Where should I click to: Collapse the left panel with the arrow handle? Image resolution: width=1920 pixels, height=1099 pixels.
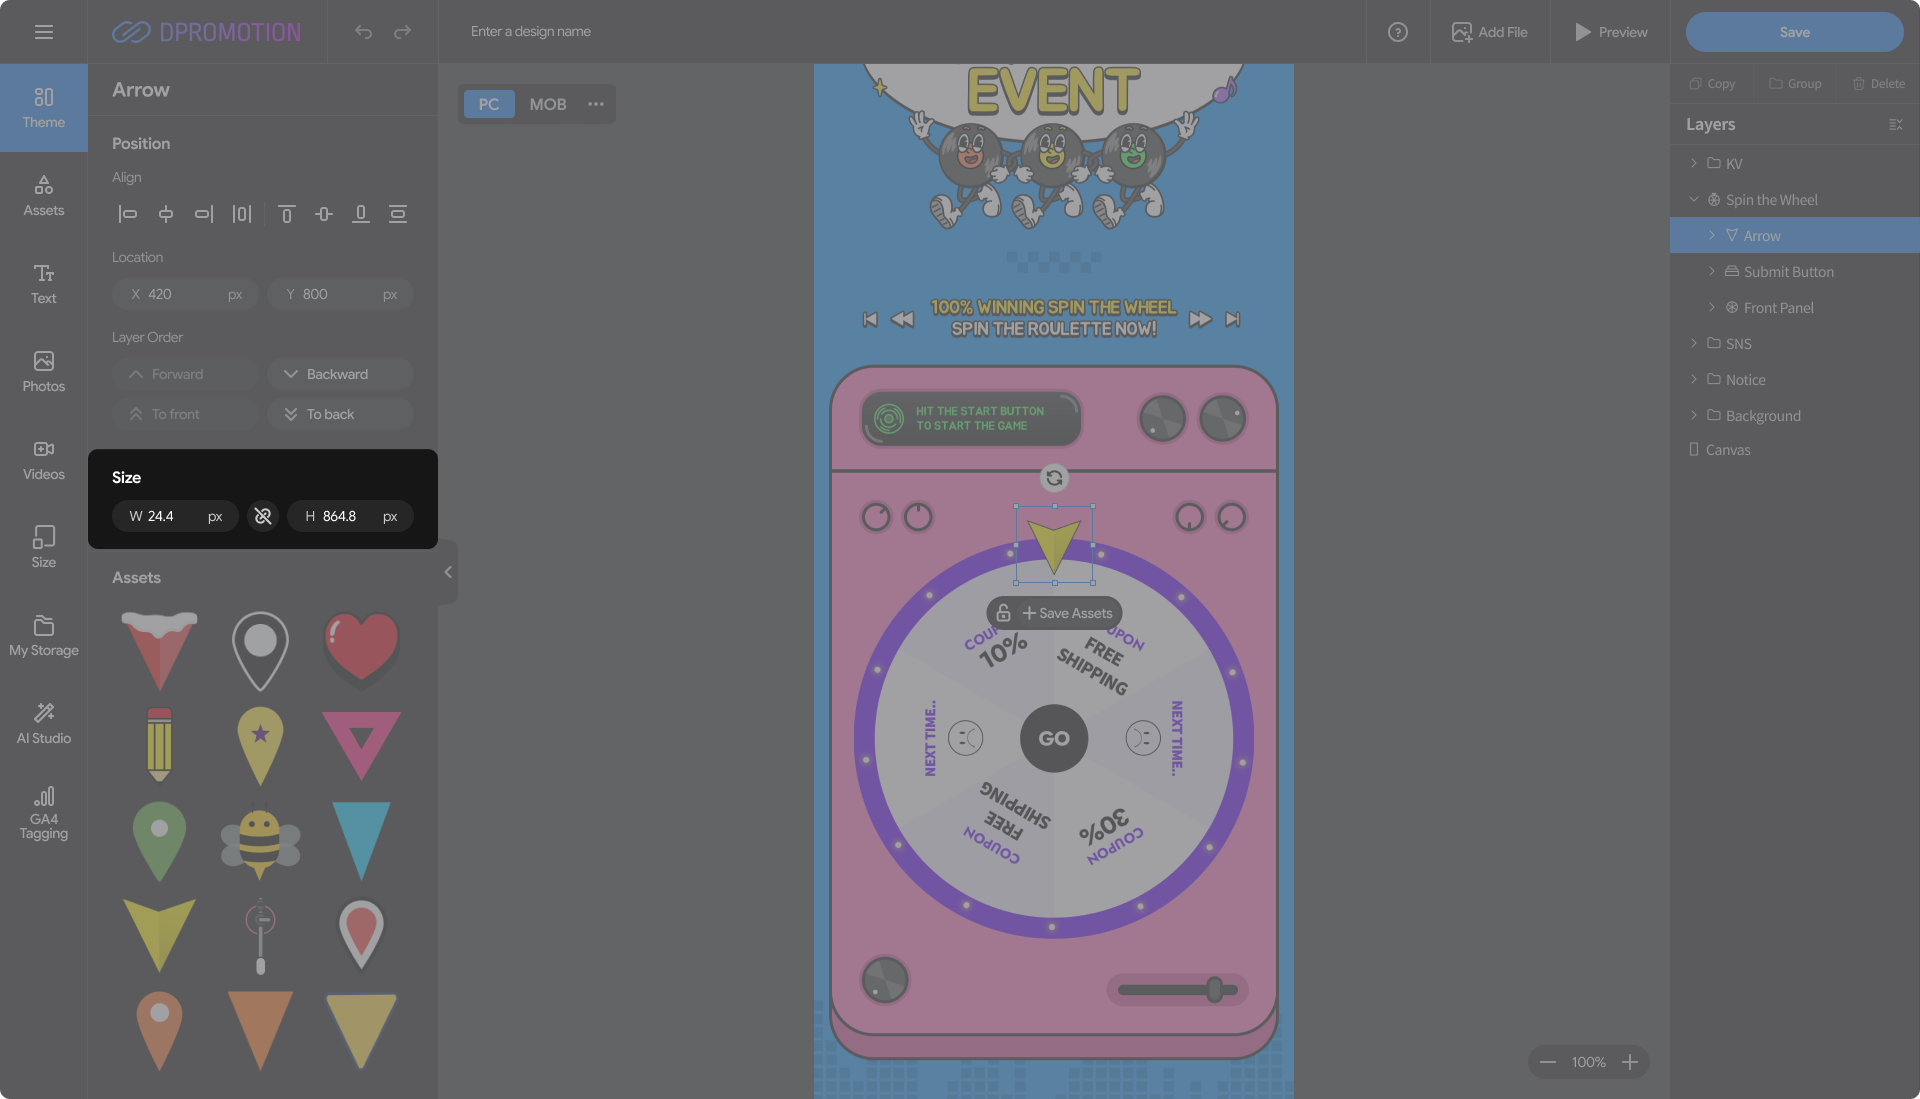click(448, 572)
